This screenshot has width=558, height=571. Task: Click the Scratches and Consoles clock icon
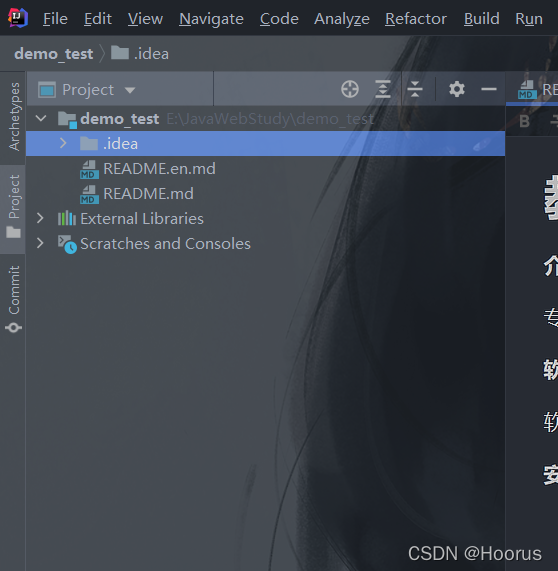tap(67, 244)
